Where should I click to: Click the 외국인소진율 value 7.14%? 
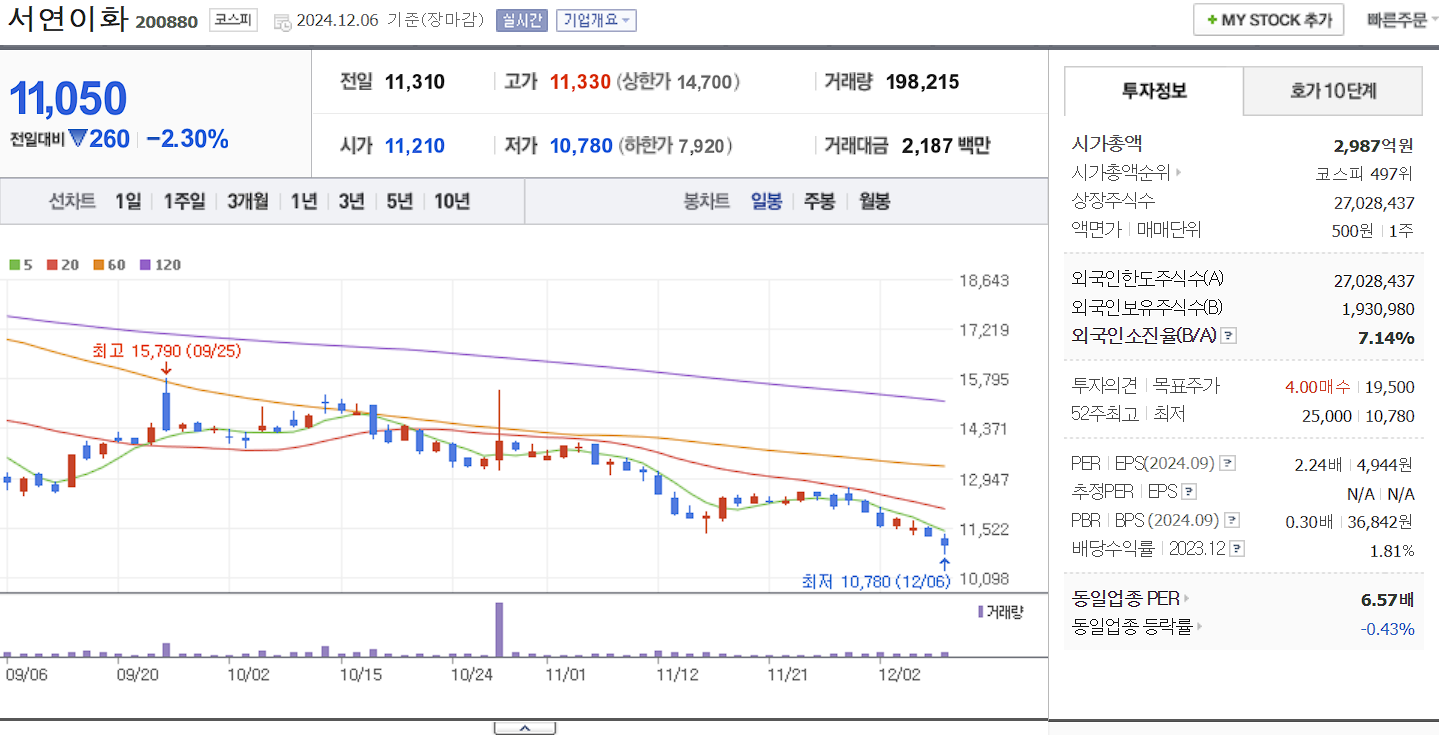coord(1386,337)
